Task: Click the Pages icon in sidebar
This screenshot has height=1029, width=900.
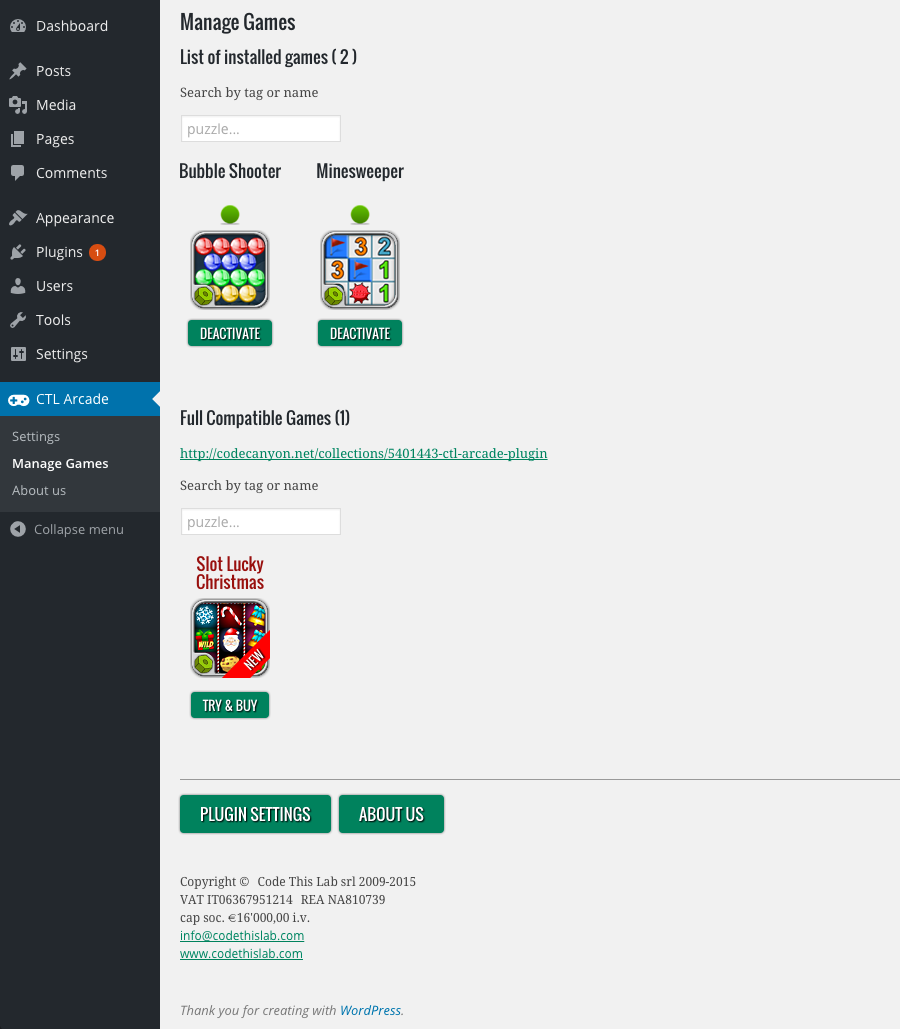Action: (18, 139)
